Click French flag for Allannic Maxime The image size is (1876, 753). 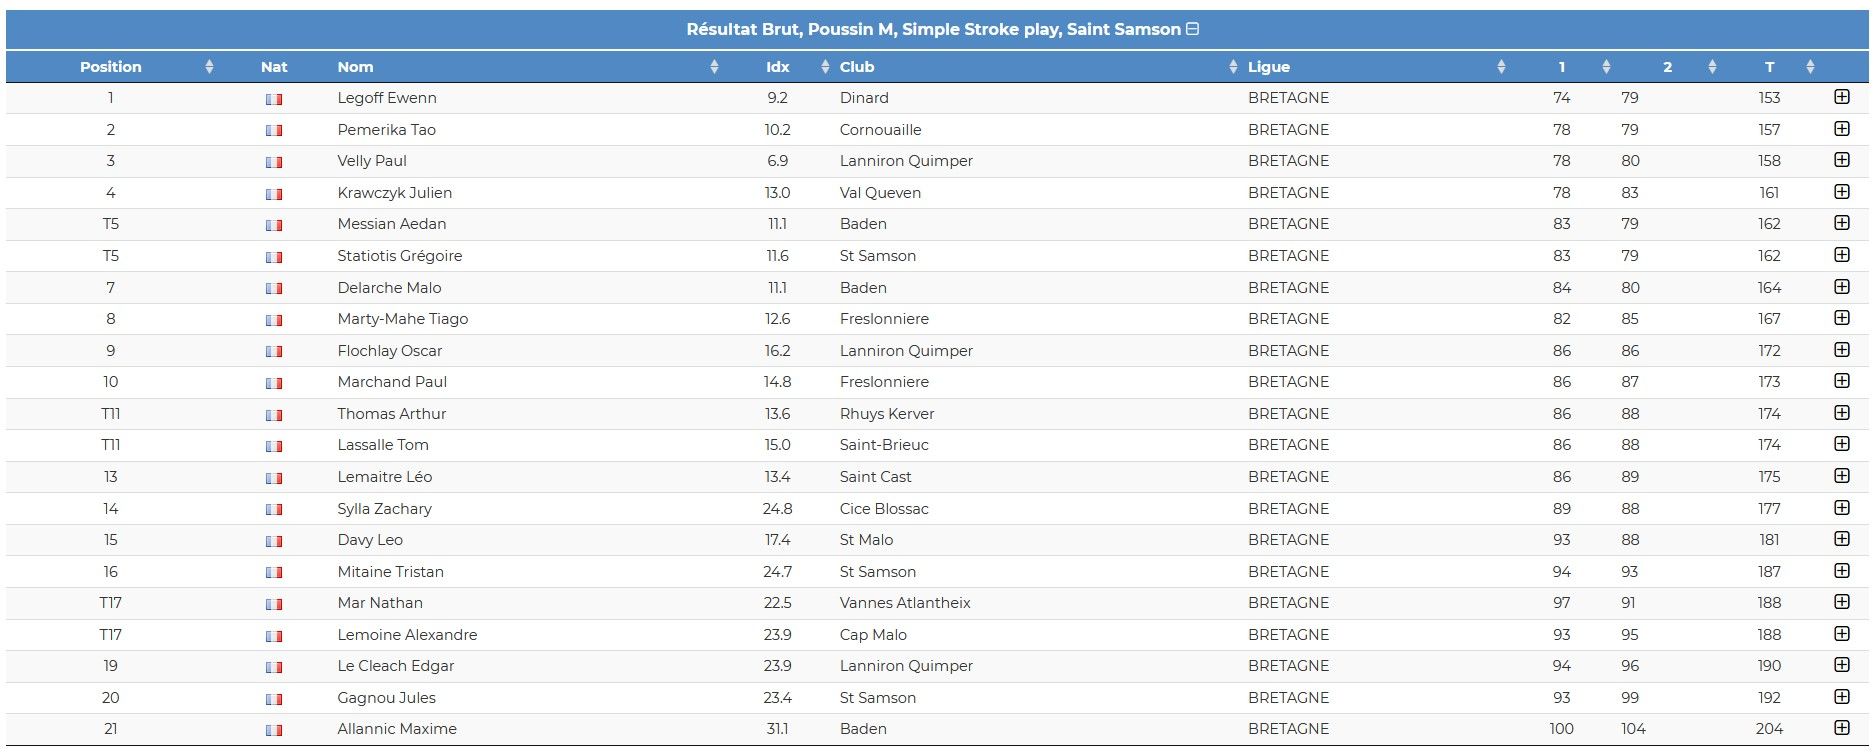274,730
